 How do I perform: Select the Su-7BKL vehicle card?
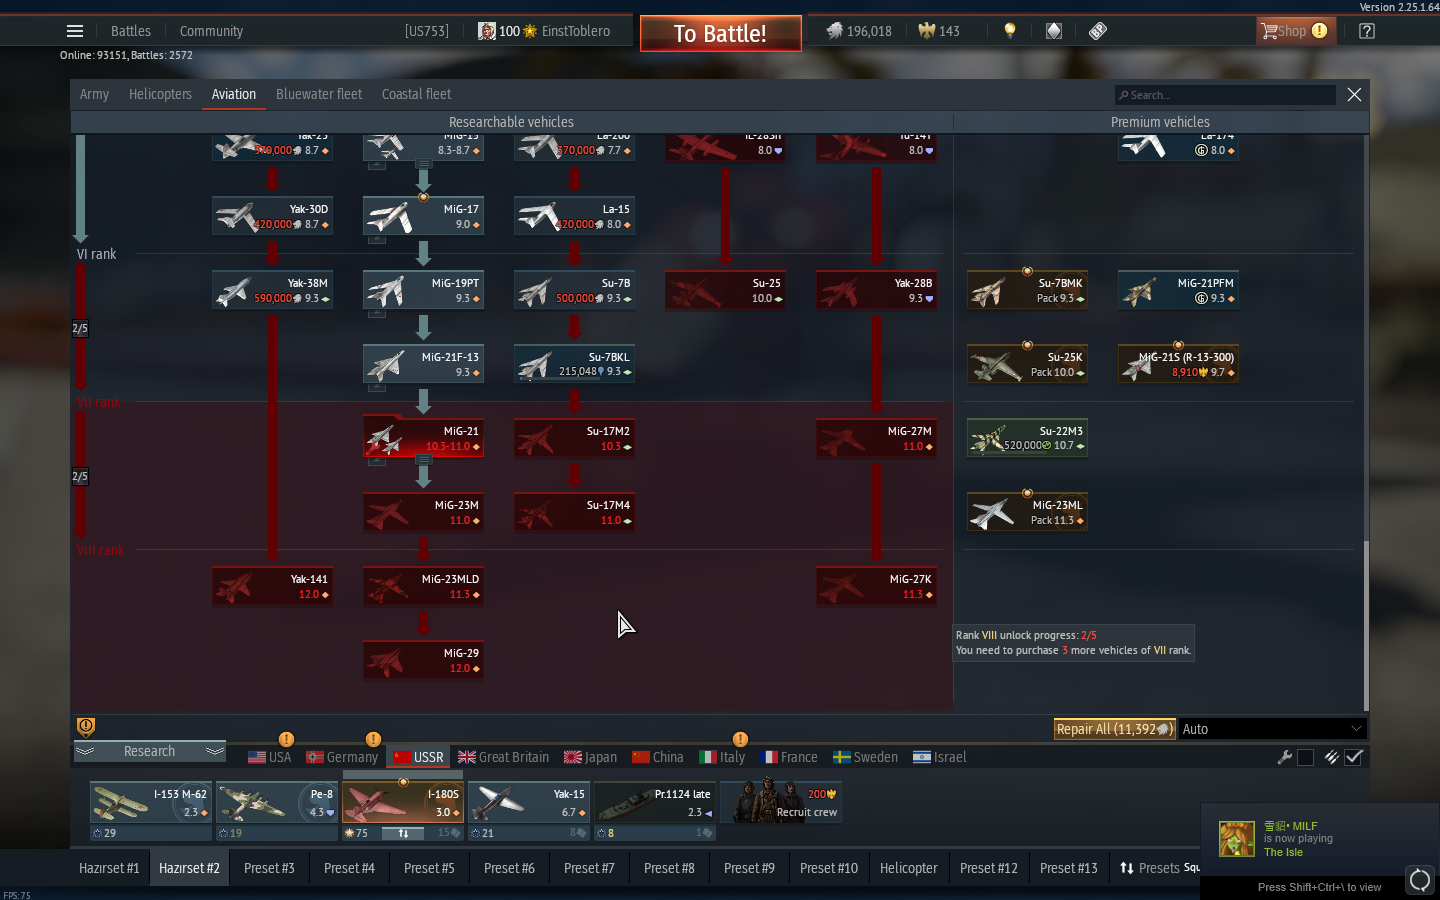tap(574, 364)
